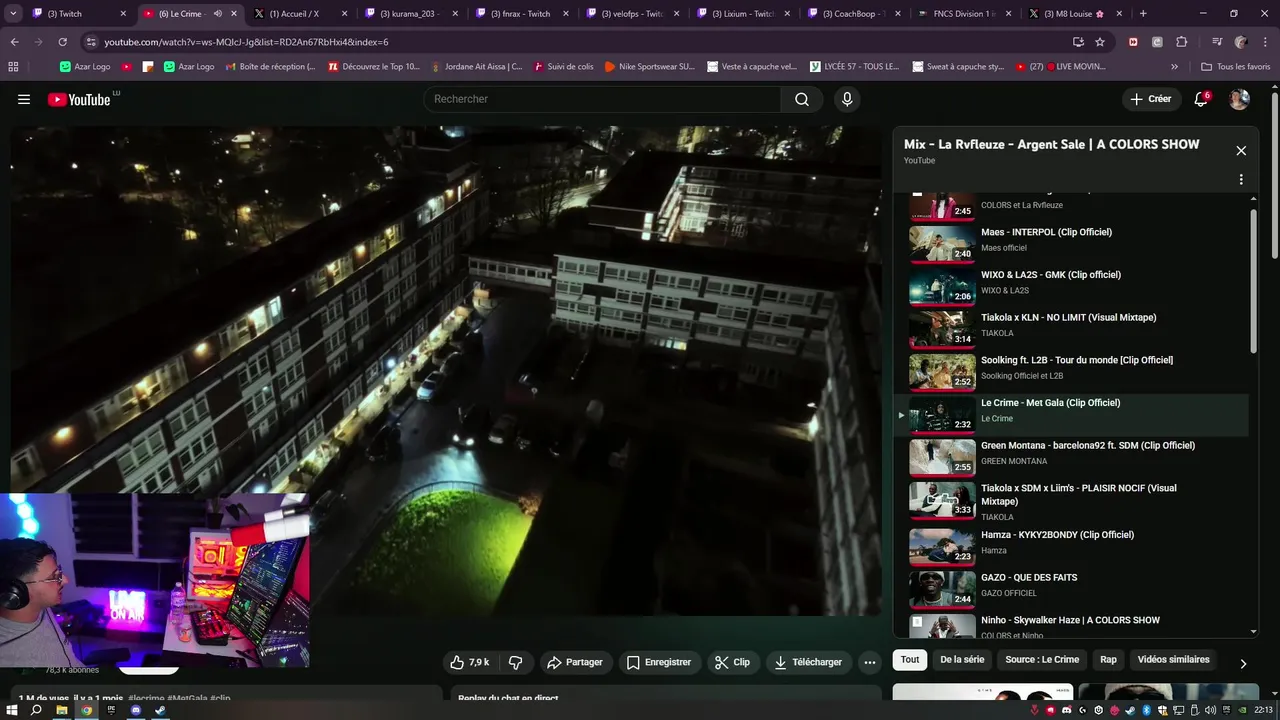
Task: Open Windows taskbar search
Action: coord(36,710)
